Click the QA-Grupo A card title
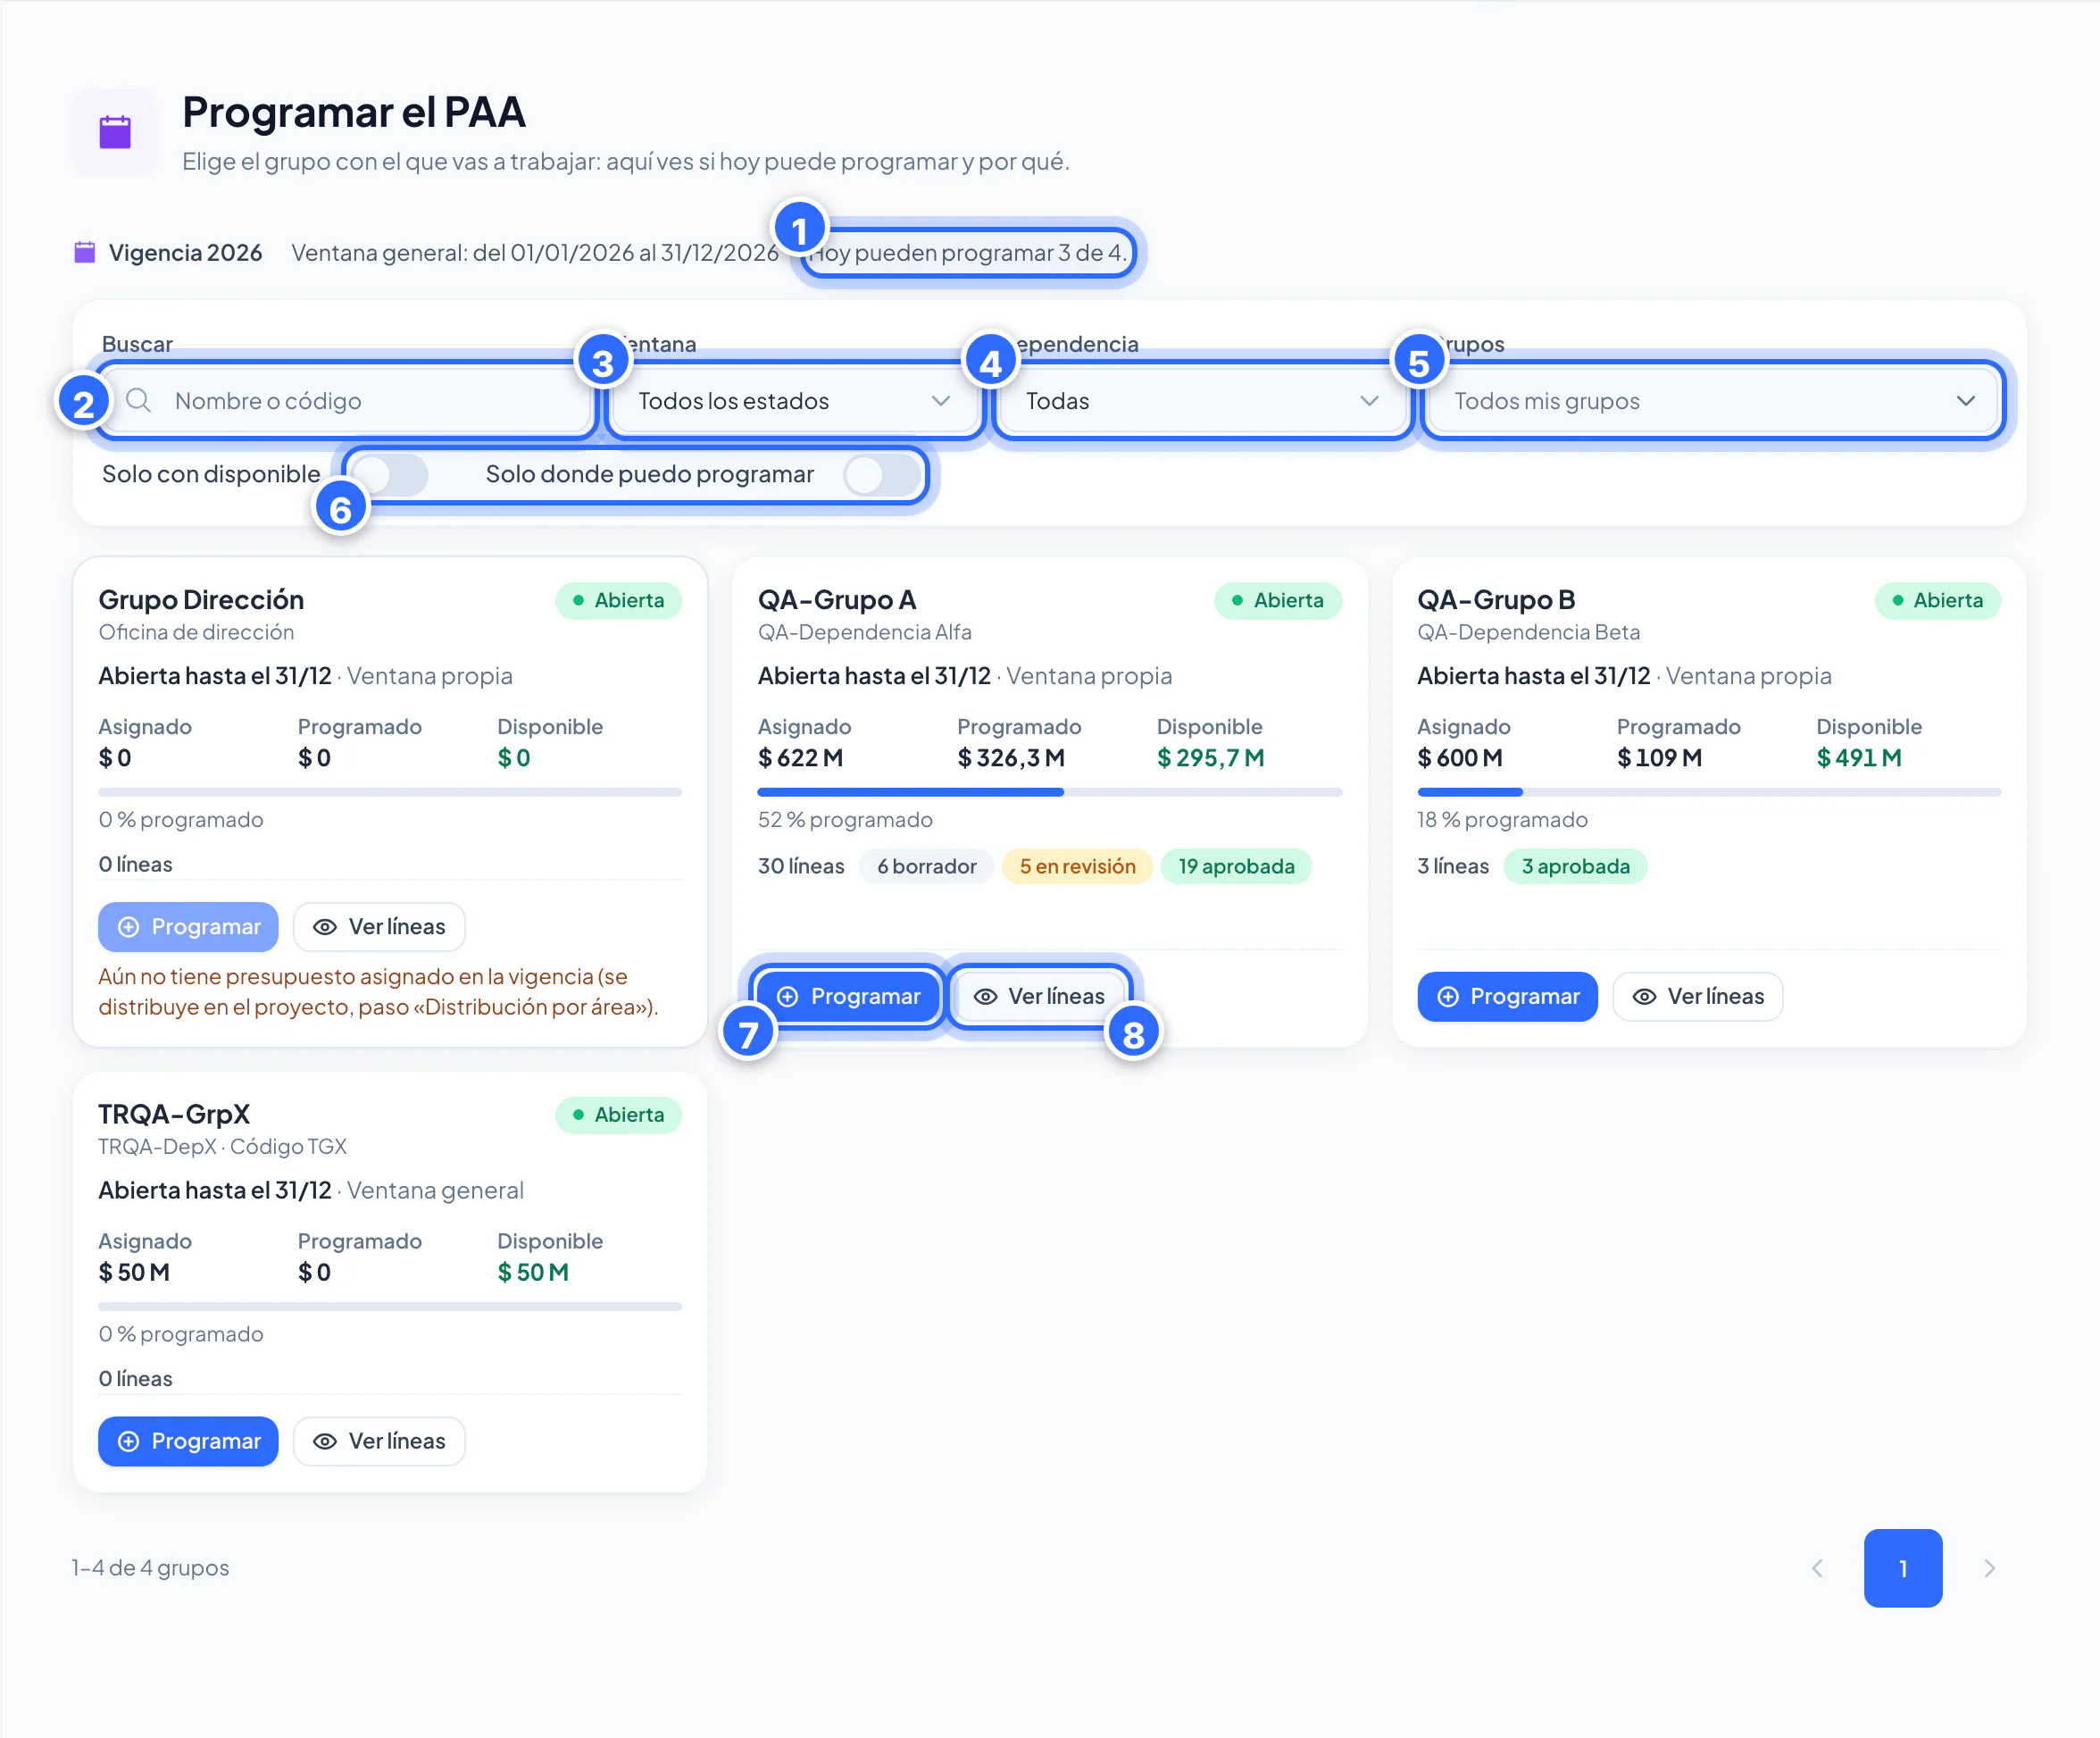The image size is (2100, 1738). [x=836, y=600]
